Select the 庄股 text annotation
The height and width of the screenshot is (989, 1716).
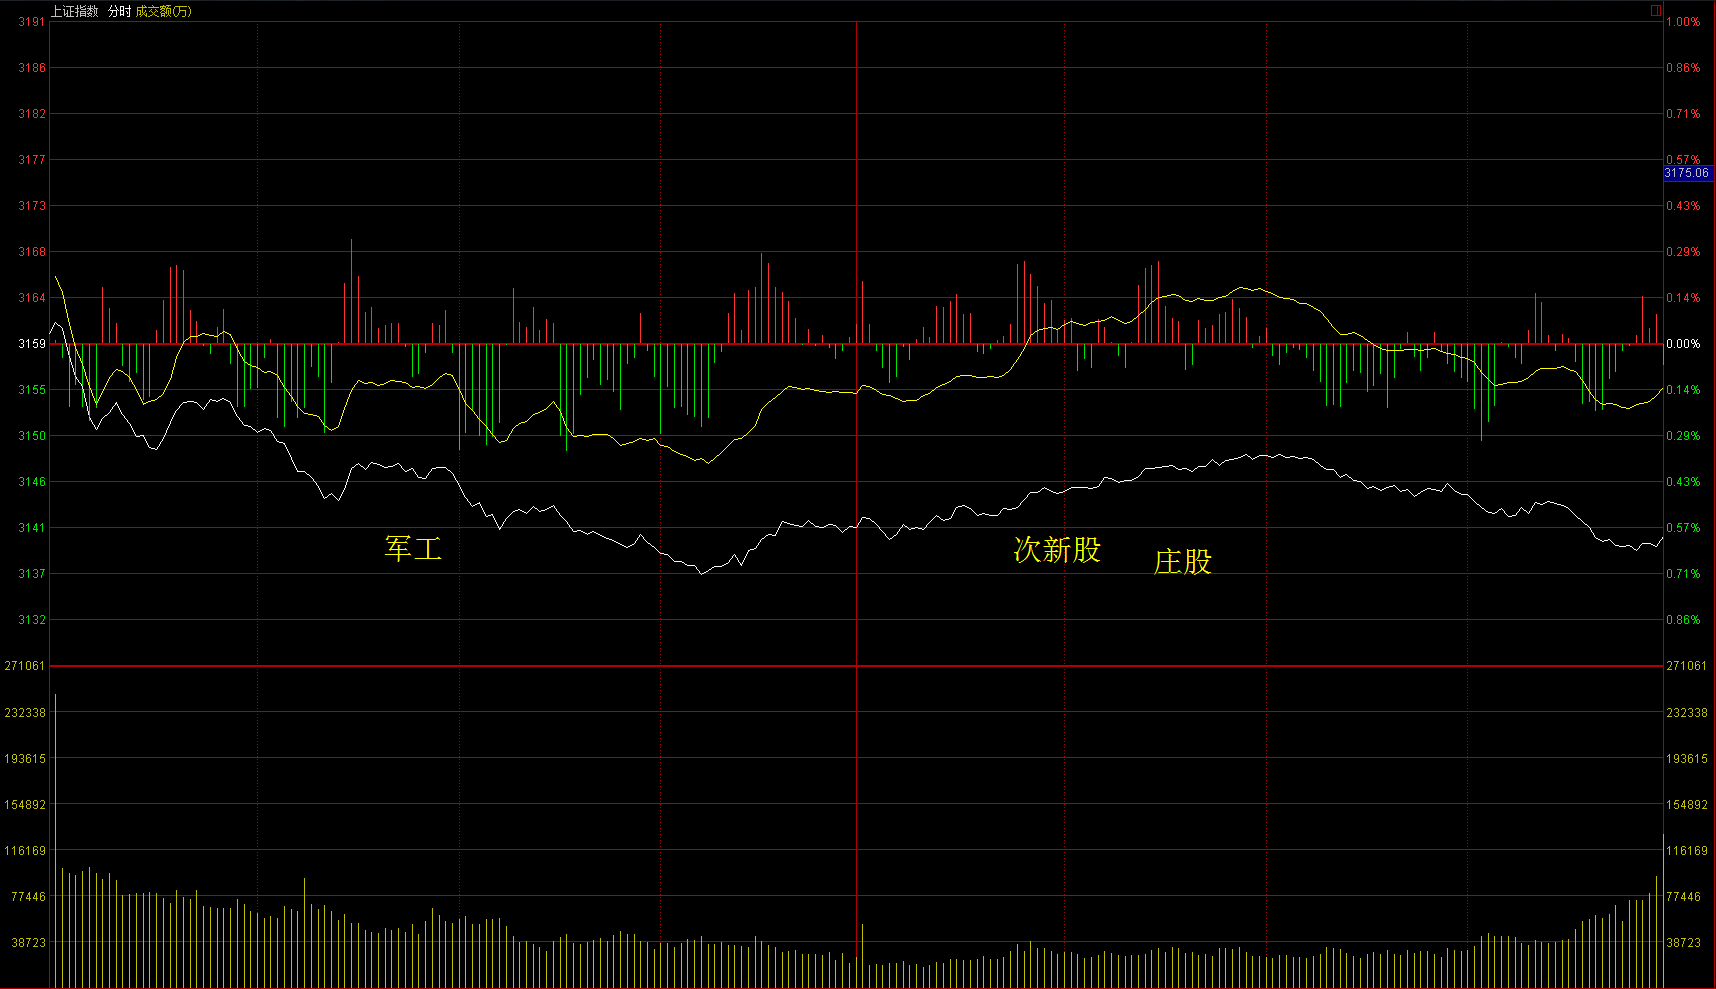tap(1183, 562)
